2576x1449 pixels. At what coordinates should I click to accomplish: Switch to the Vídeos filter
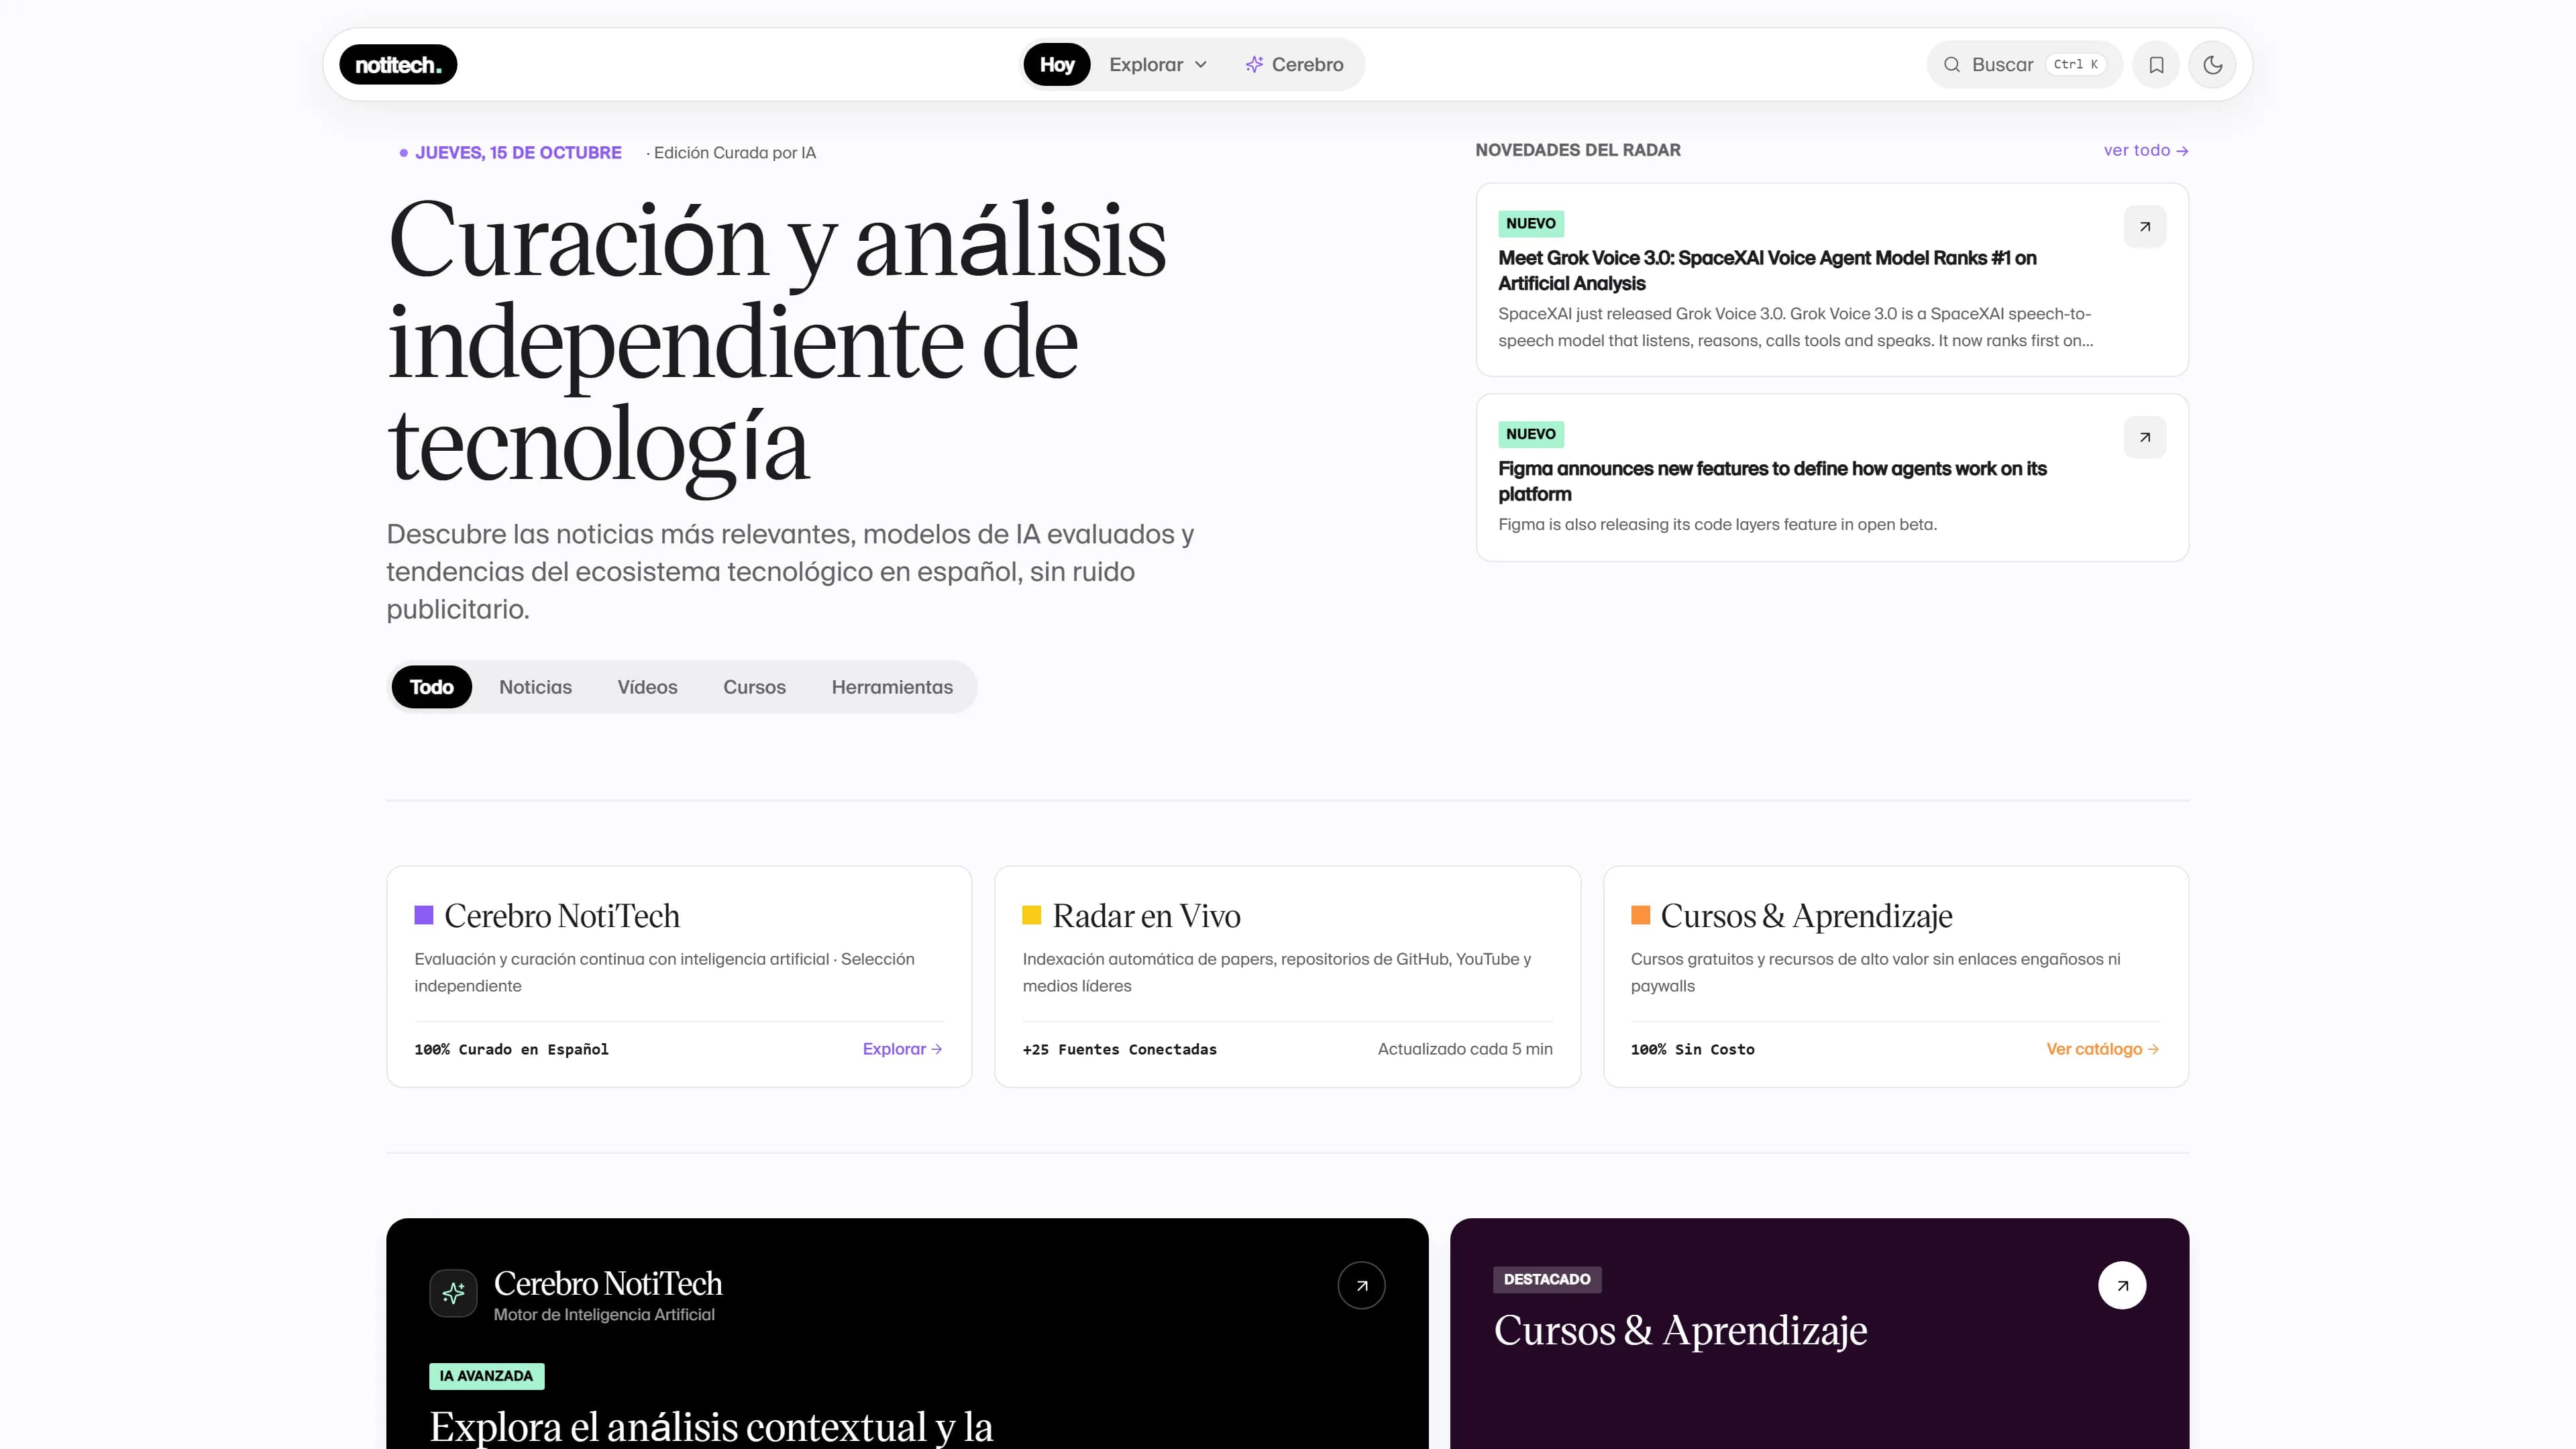click(x=647, y=687)
